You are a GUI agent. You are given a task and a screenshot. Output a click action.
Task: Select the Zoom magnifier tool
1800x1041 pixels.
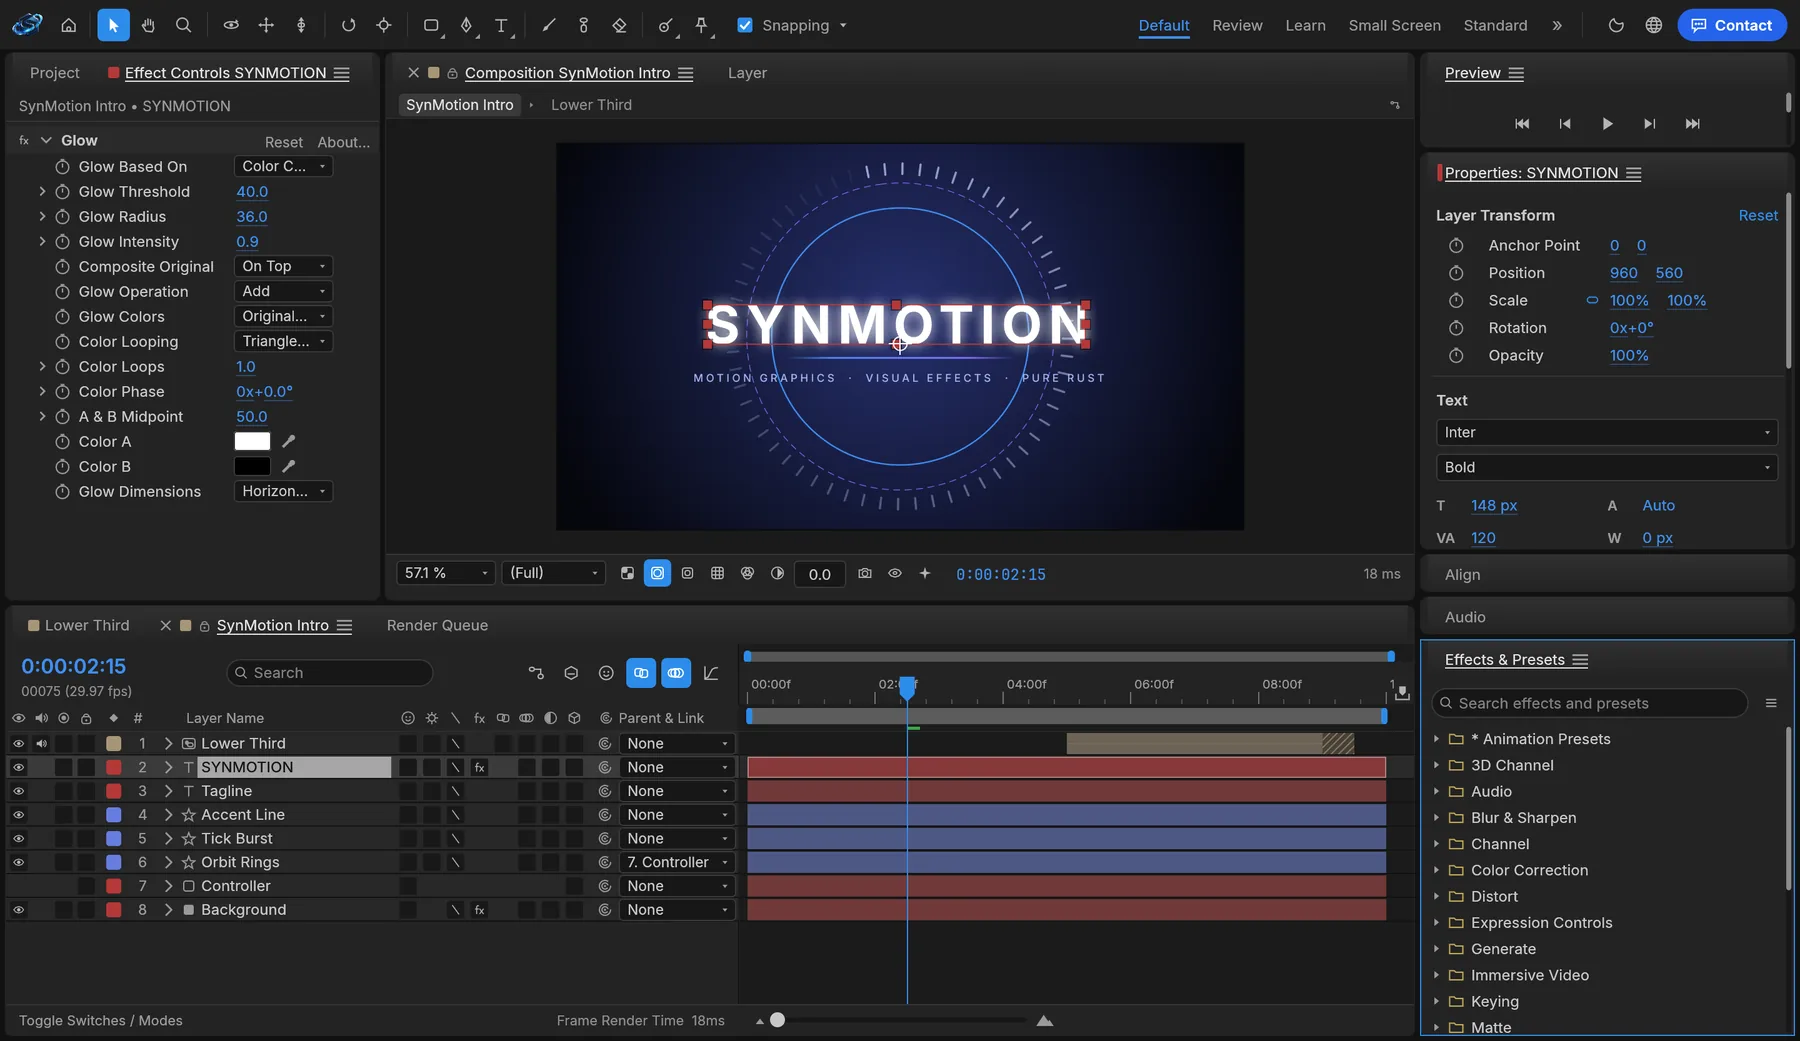(x=183, y=25)
